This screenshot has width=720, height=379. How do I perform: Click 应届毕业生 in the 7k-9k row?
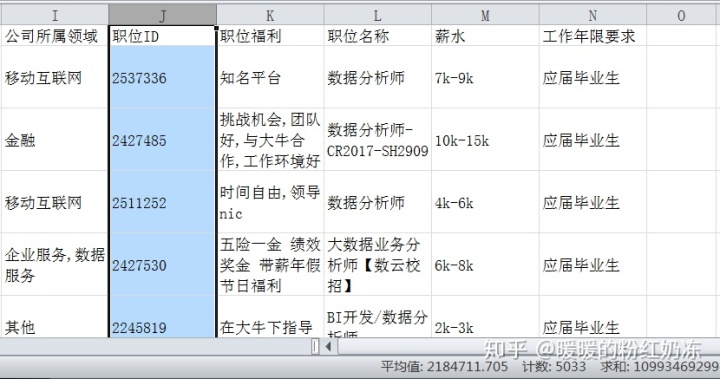pos(593,77)
